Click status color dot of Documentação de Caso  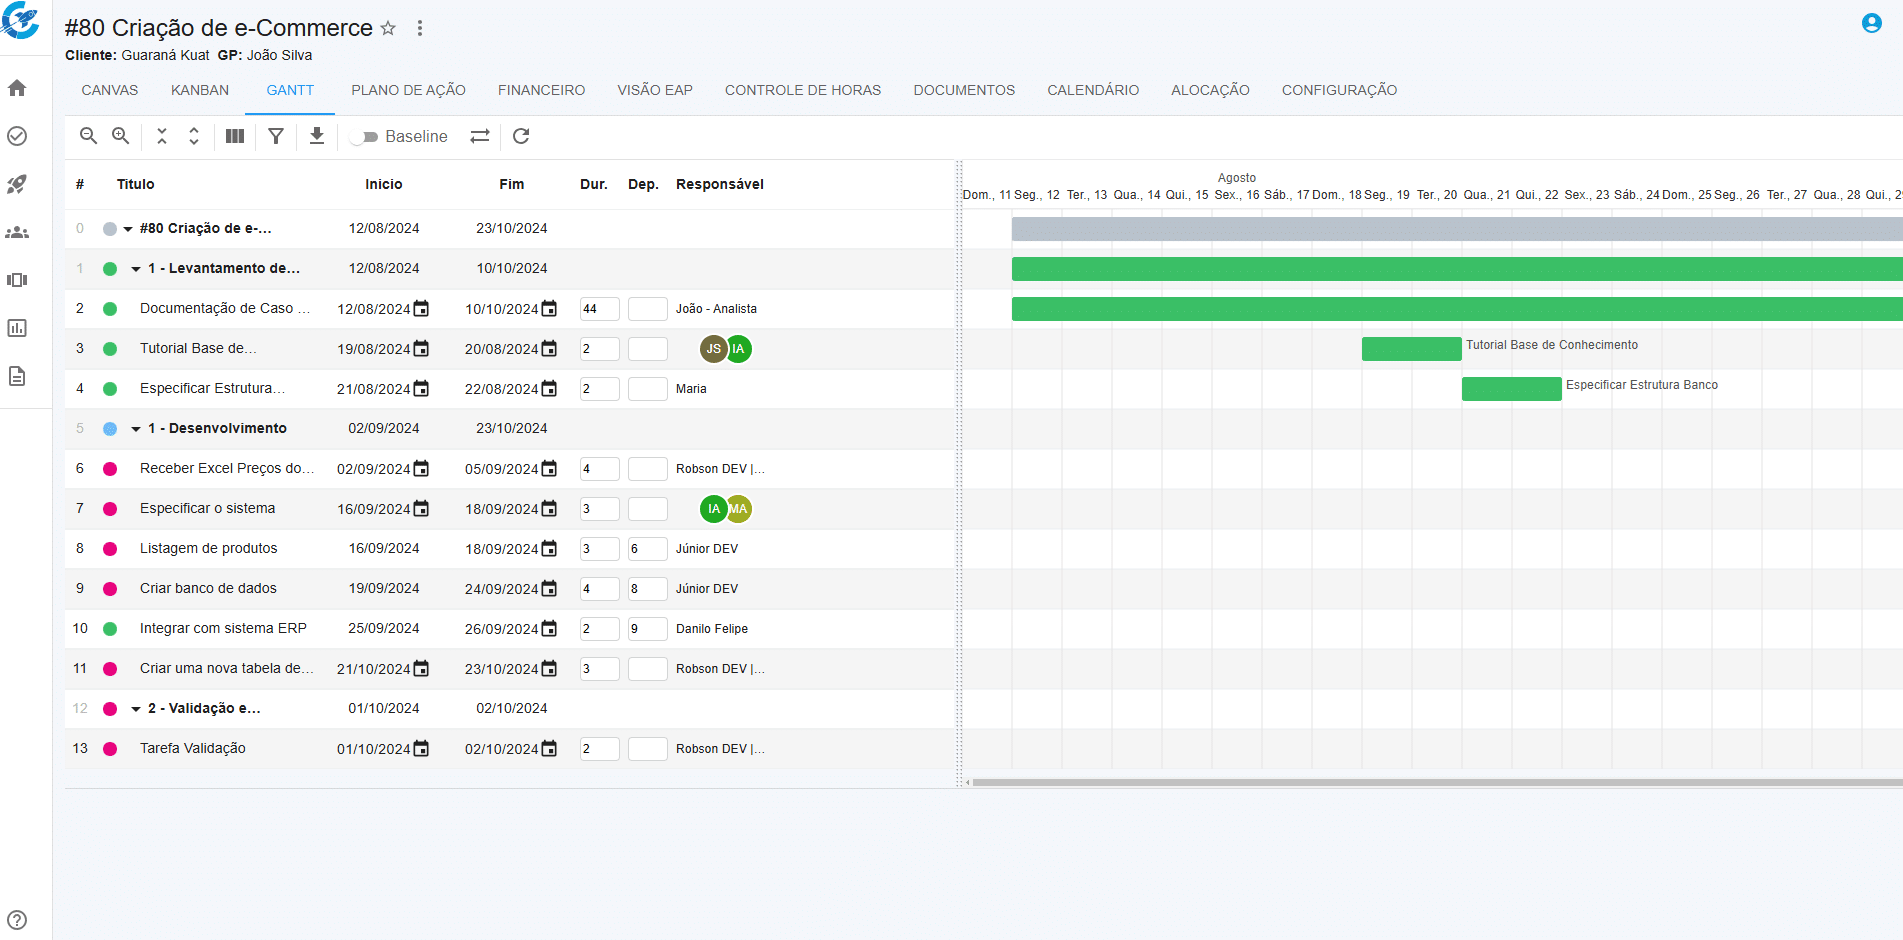pyautogui.click(x=110, y=309)
